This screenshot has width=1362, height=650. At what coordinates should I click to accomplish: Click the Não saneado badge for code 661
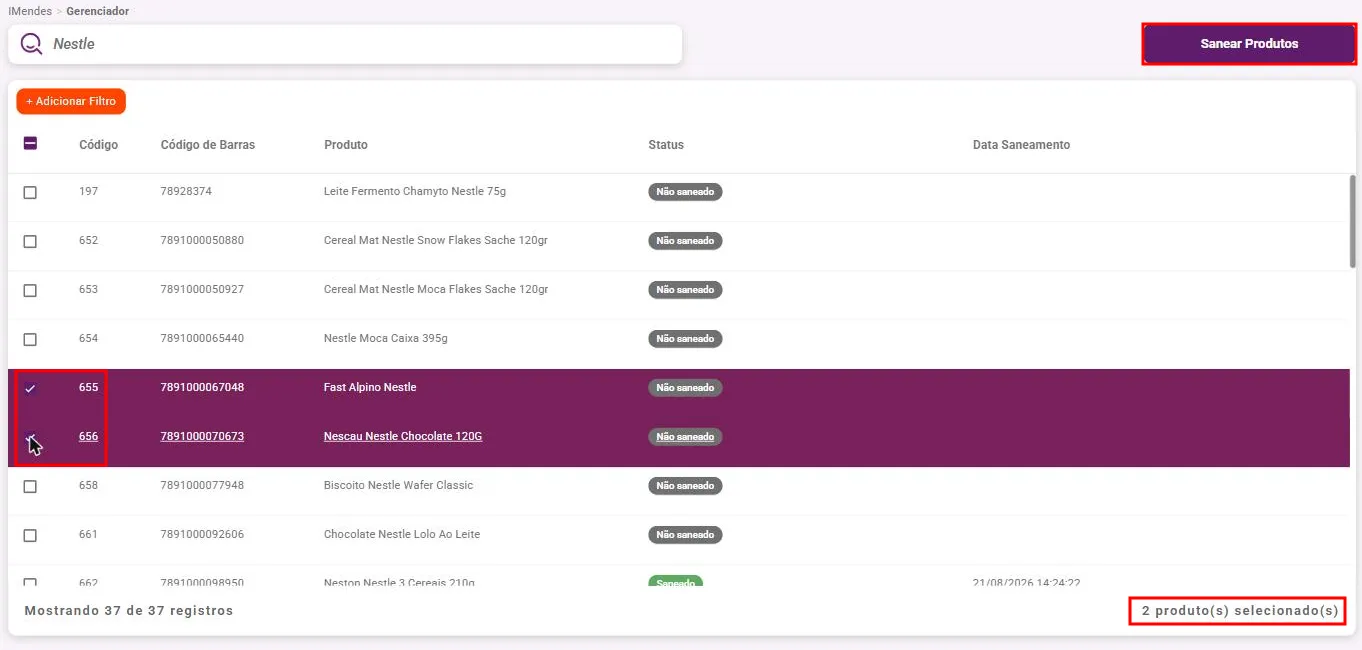click(x=685, y=535)
